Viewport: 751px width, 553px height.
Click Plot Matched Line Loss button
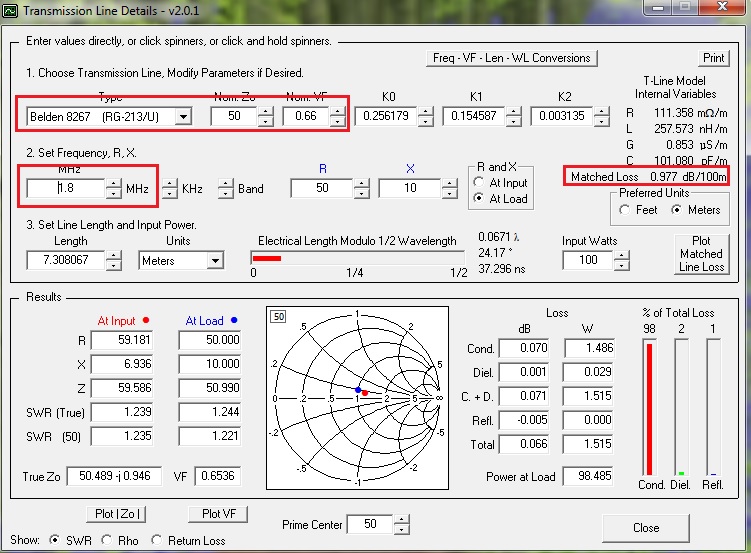702,254
